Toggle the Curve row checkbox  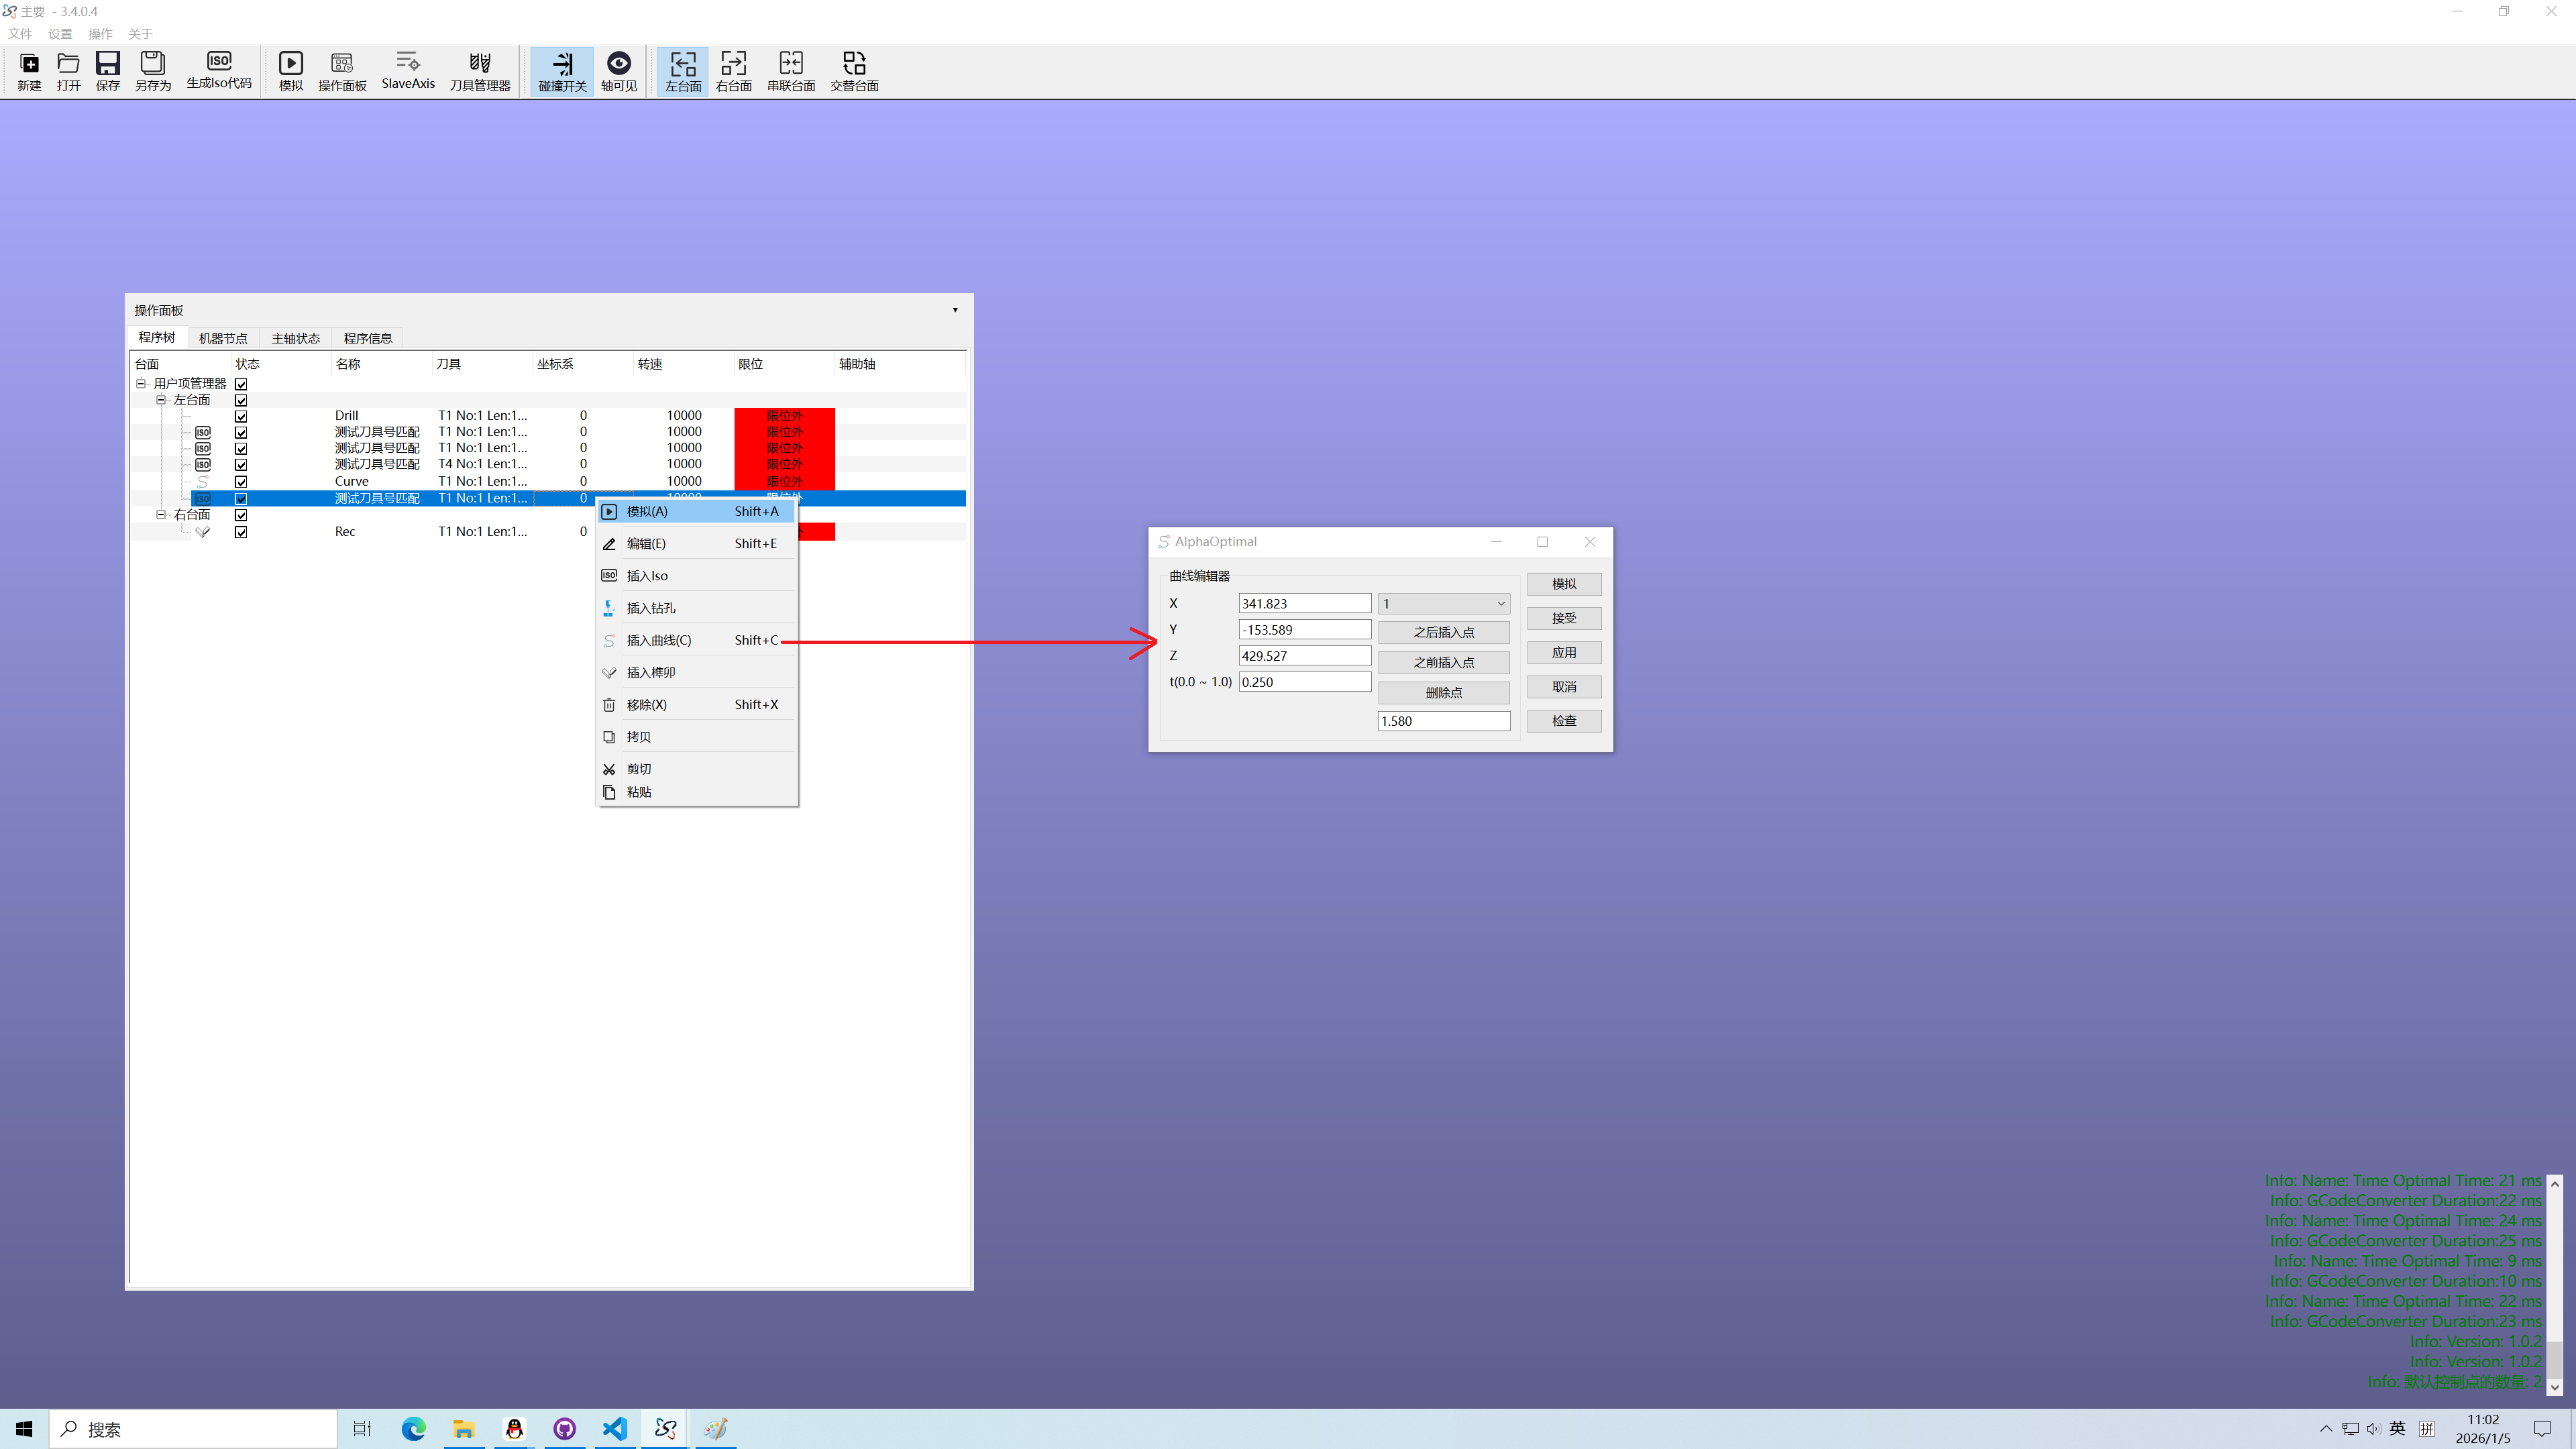coord(241,482)
